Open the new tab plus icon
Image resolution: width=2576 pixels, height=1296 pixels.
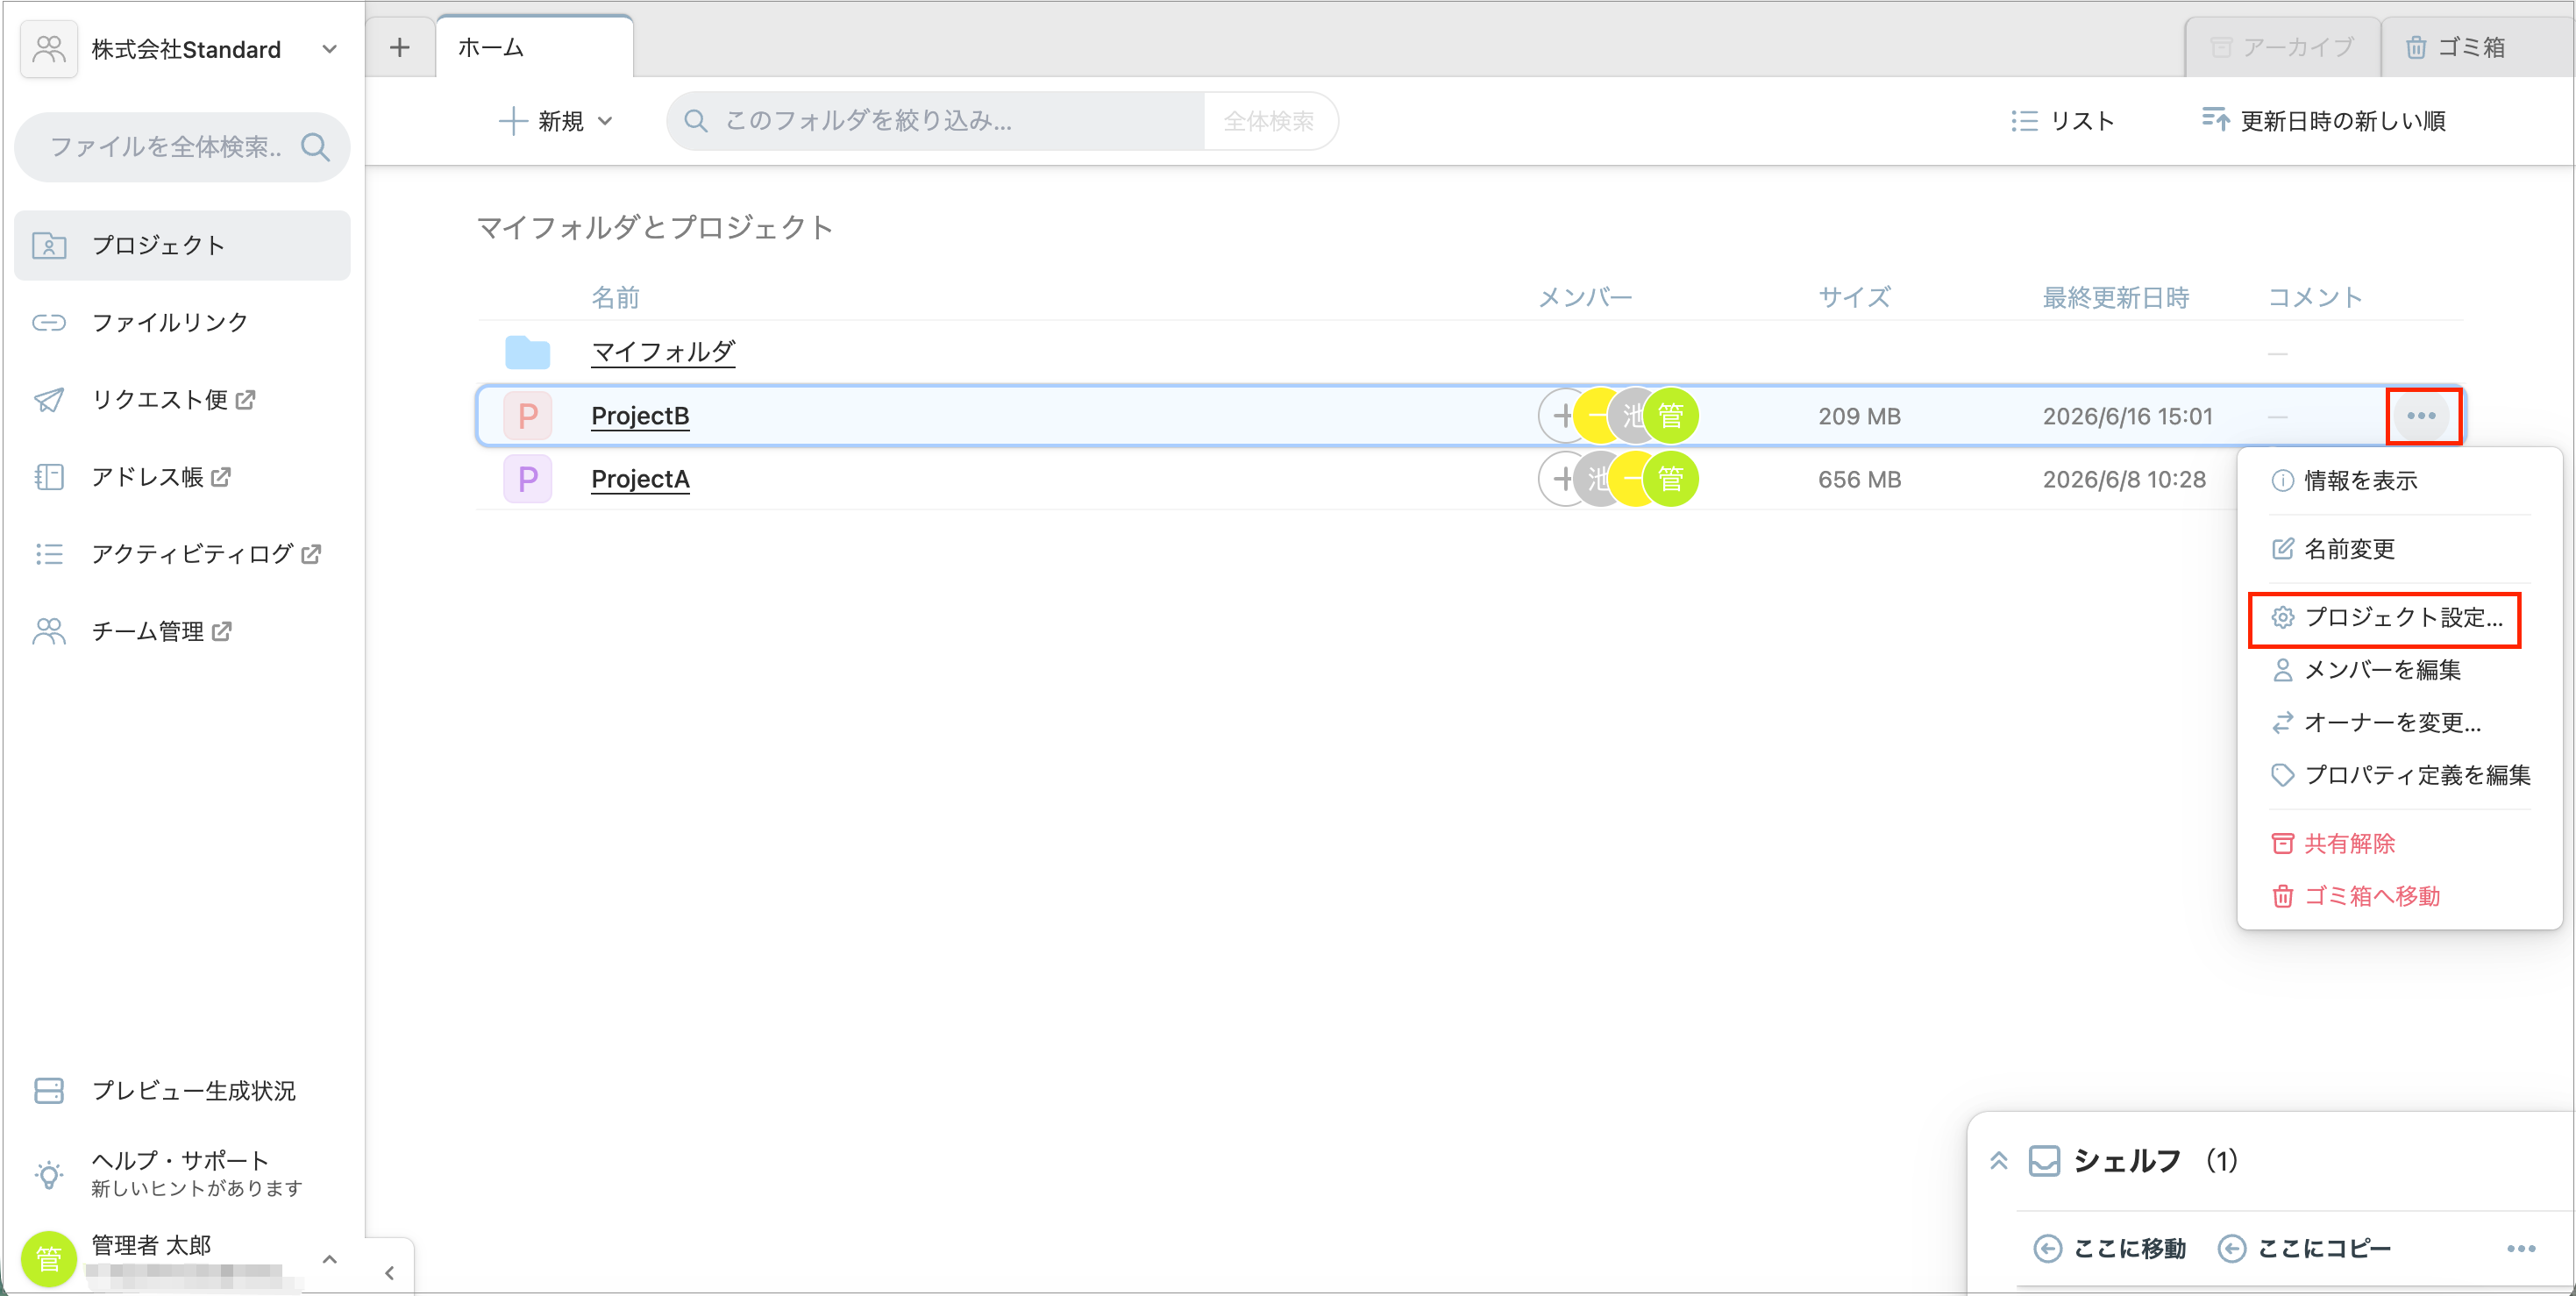[400, 47]
